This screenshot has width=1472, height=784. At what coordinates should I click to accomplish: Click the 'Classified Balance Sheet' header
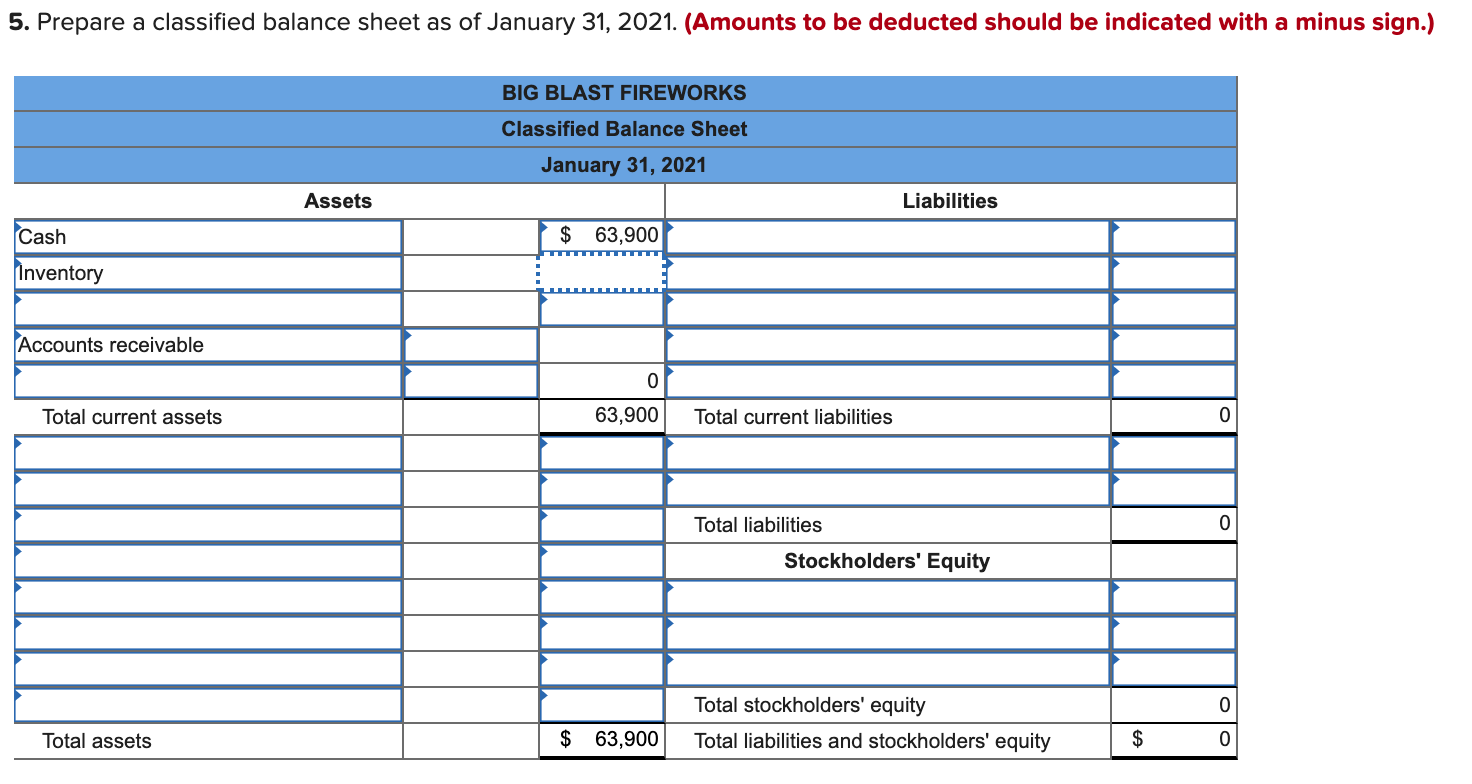[624, 129]
